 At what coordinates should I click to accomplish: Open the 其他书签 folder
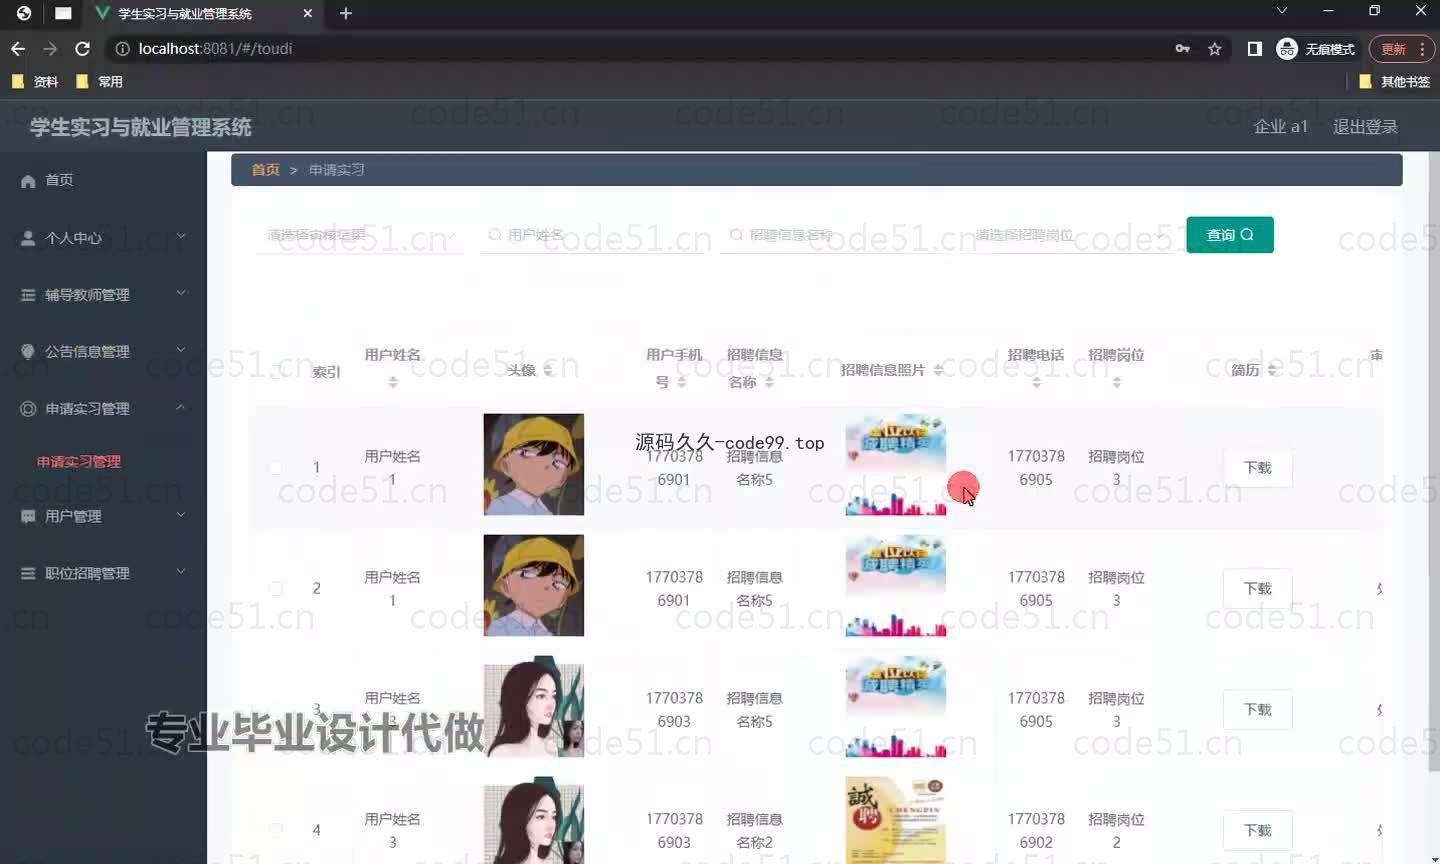click(x=1394, y=81)
